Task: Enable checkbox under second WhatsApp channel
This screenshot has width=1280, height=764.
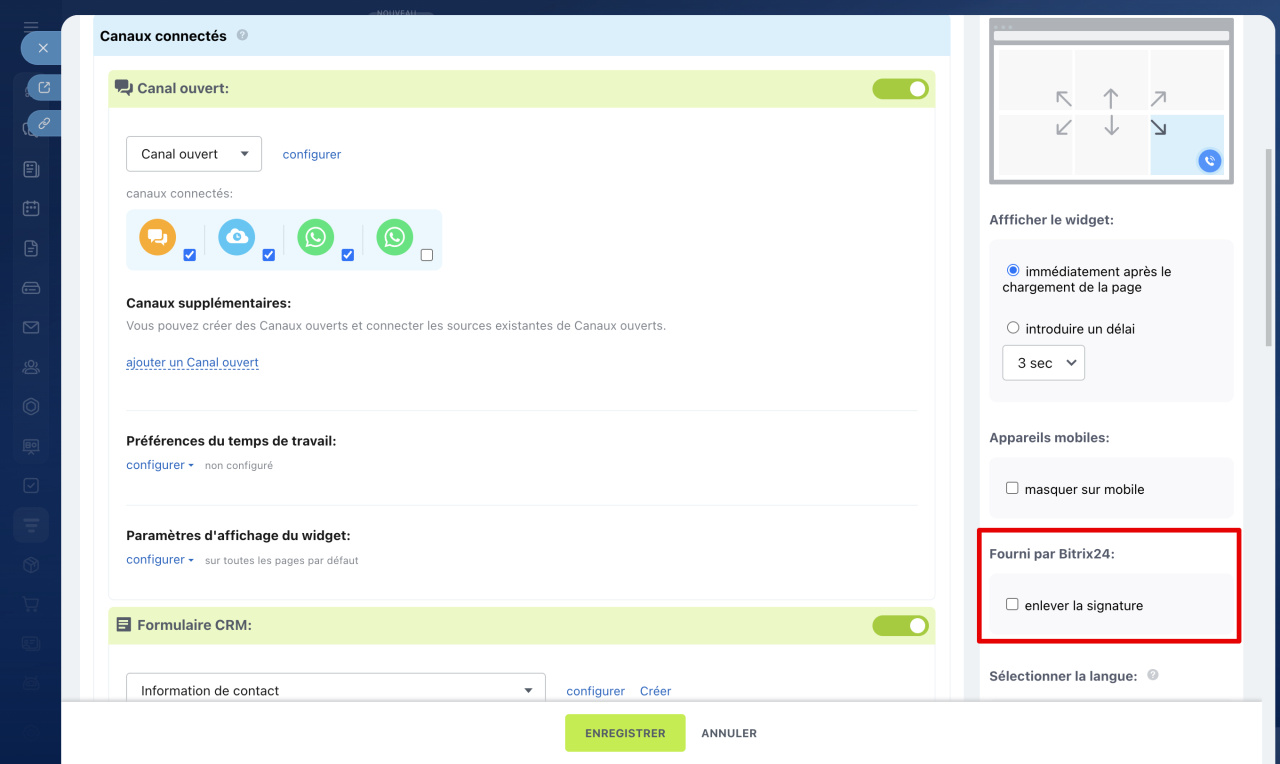Action: pyautogui.click(x=427, y=255)
